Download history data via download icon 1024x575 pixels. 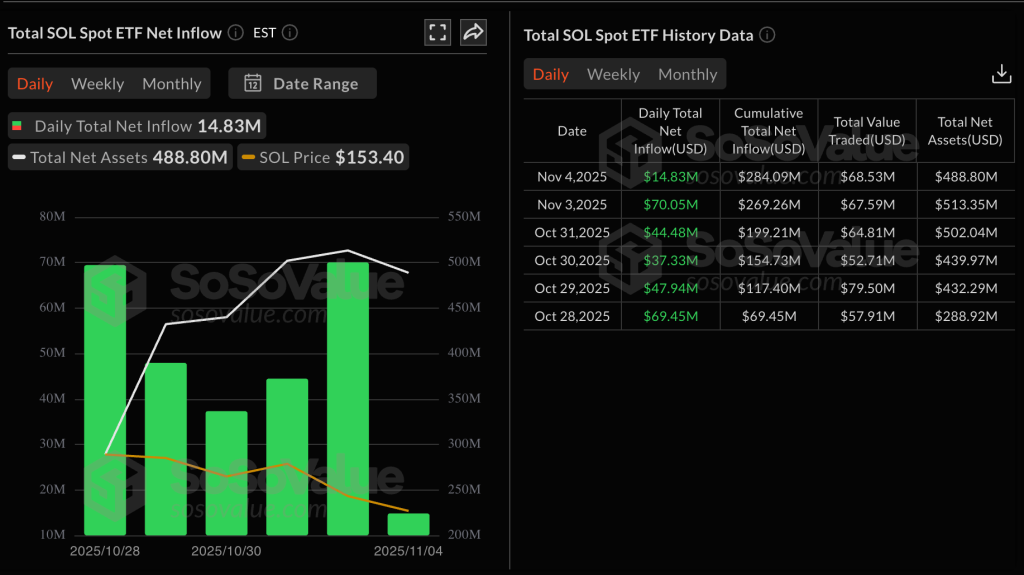tap(1000, 74)
